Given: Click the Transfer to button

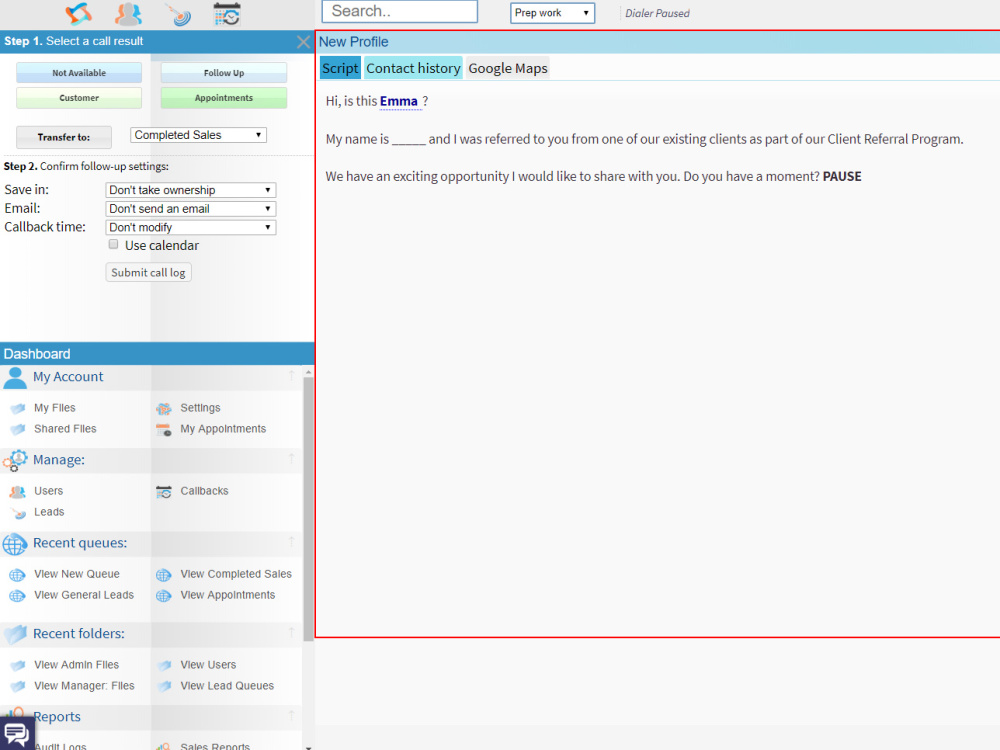Looking at the screenshot, I should (x=64, y=137).
